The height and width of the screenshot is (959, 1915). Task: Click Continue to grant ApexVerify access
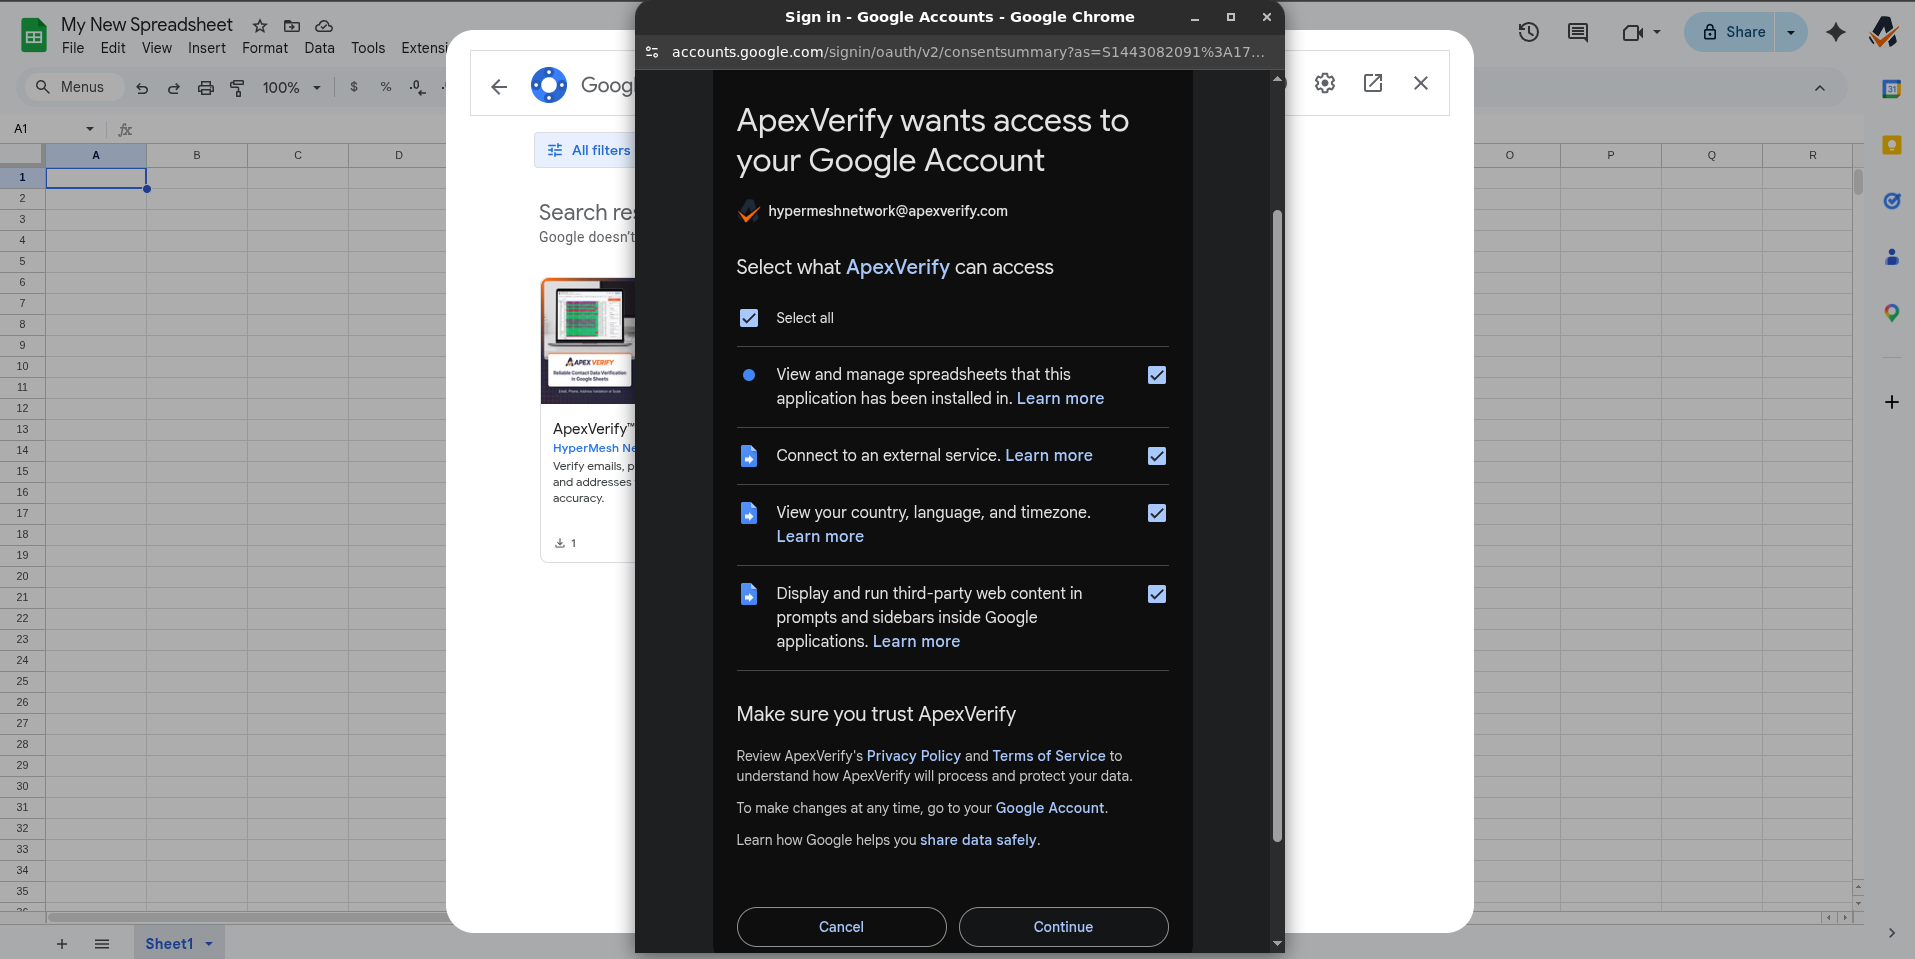[x=1063, y=927]
